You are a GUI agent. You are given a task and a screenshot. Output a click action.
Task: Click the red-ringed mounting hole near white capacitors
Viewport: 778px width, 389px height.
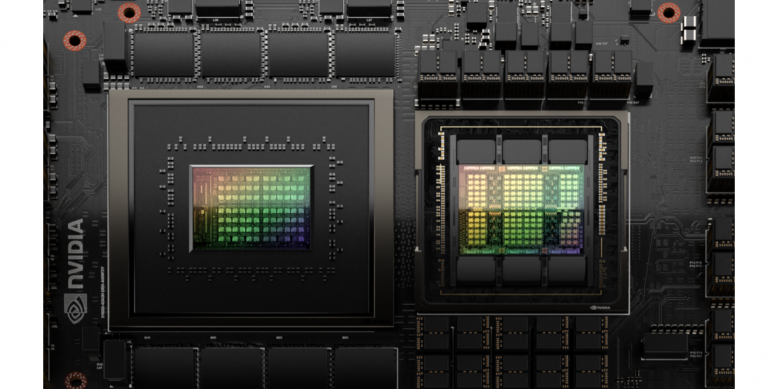point(668,12)
